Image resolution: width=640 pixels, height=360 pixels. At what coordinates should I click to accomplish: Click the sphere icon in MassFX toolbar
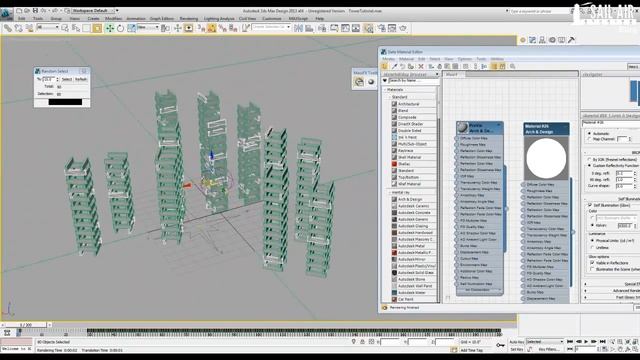pos(371,82)
